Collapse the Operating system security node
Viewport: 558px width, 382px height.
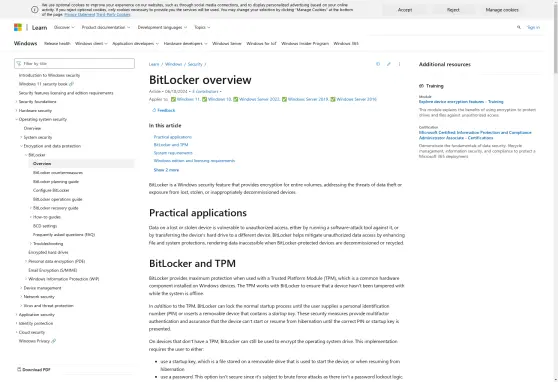coord(16,120)
